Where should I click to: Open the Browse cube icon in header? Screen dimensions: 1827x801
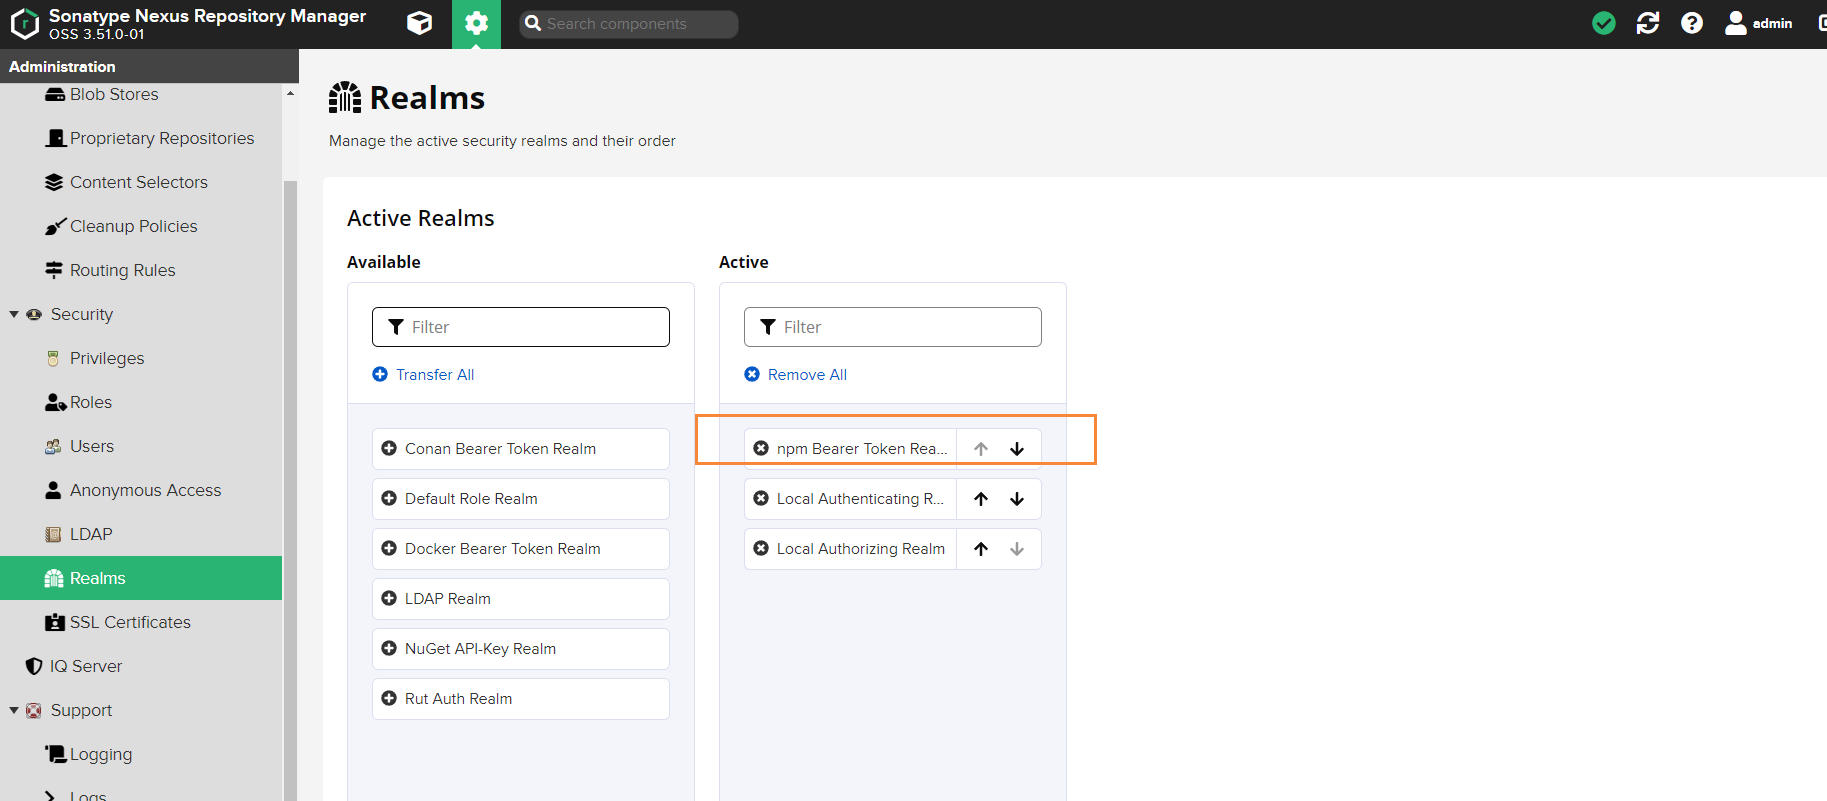coord(420,23)
